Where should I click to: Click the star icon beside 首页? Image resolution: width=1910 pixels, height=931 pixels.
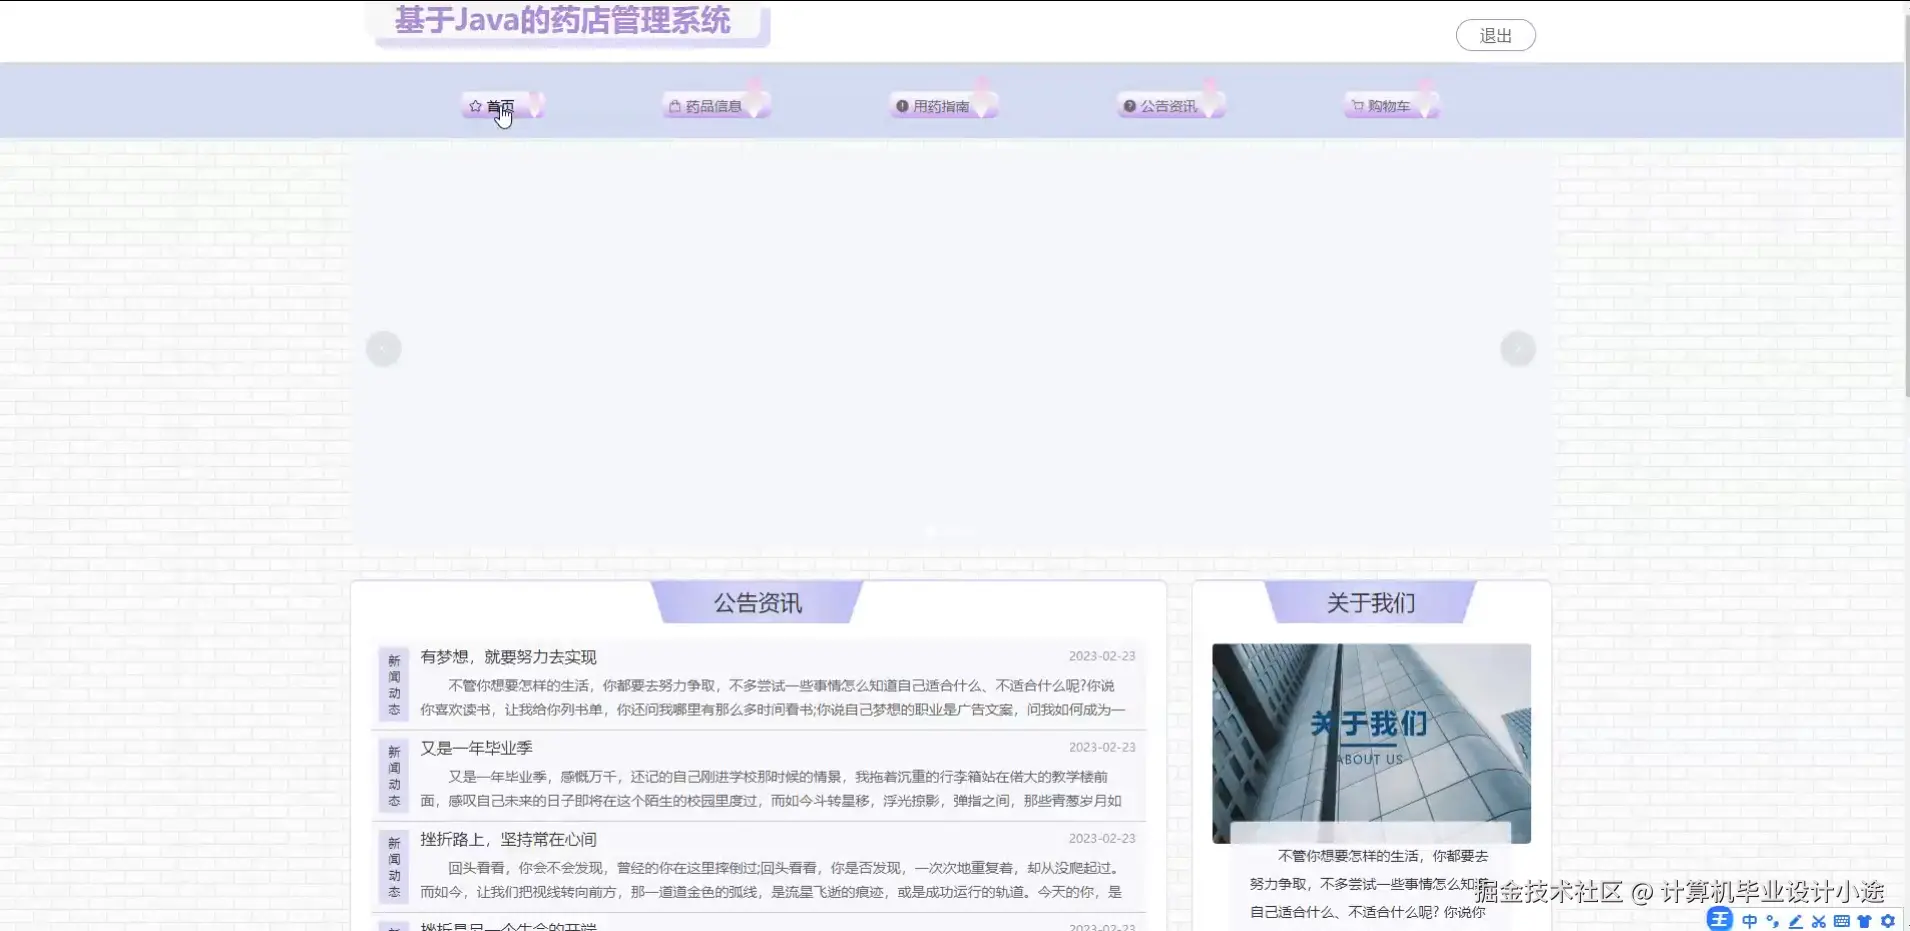coord(475,106)
